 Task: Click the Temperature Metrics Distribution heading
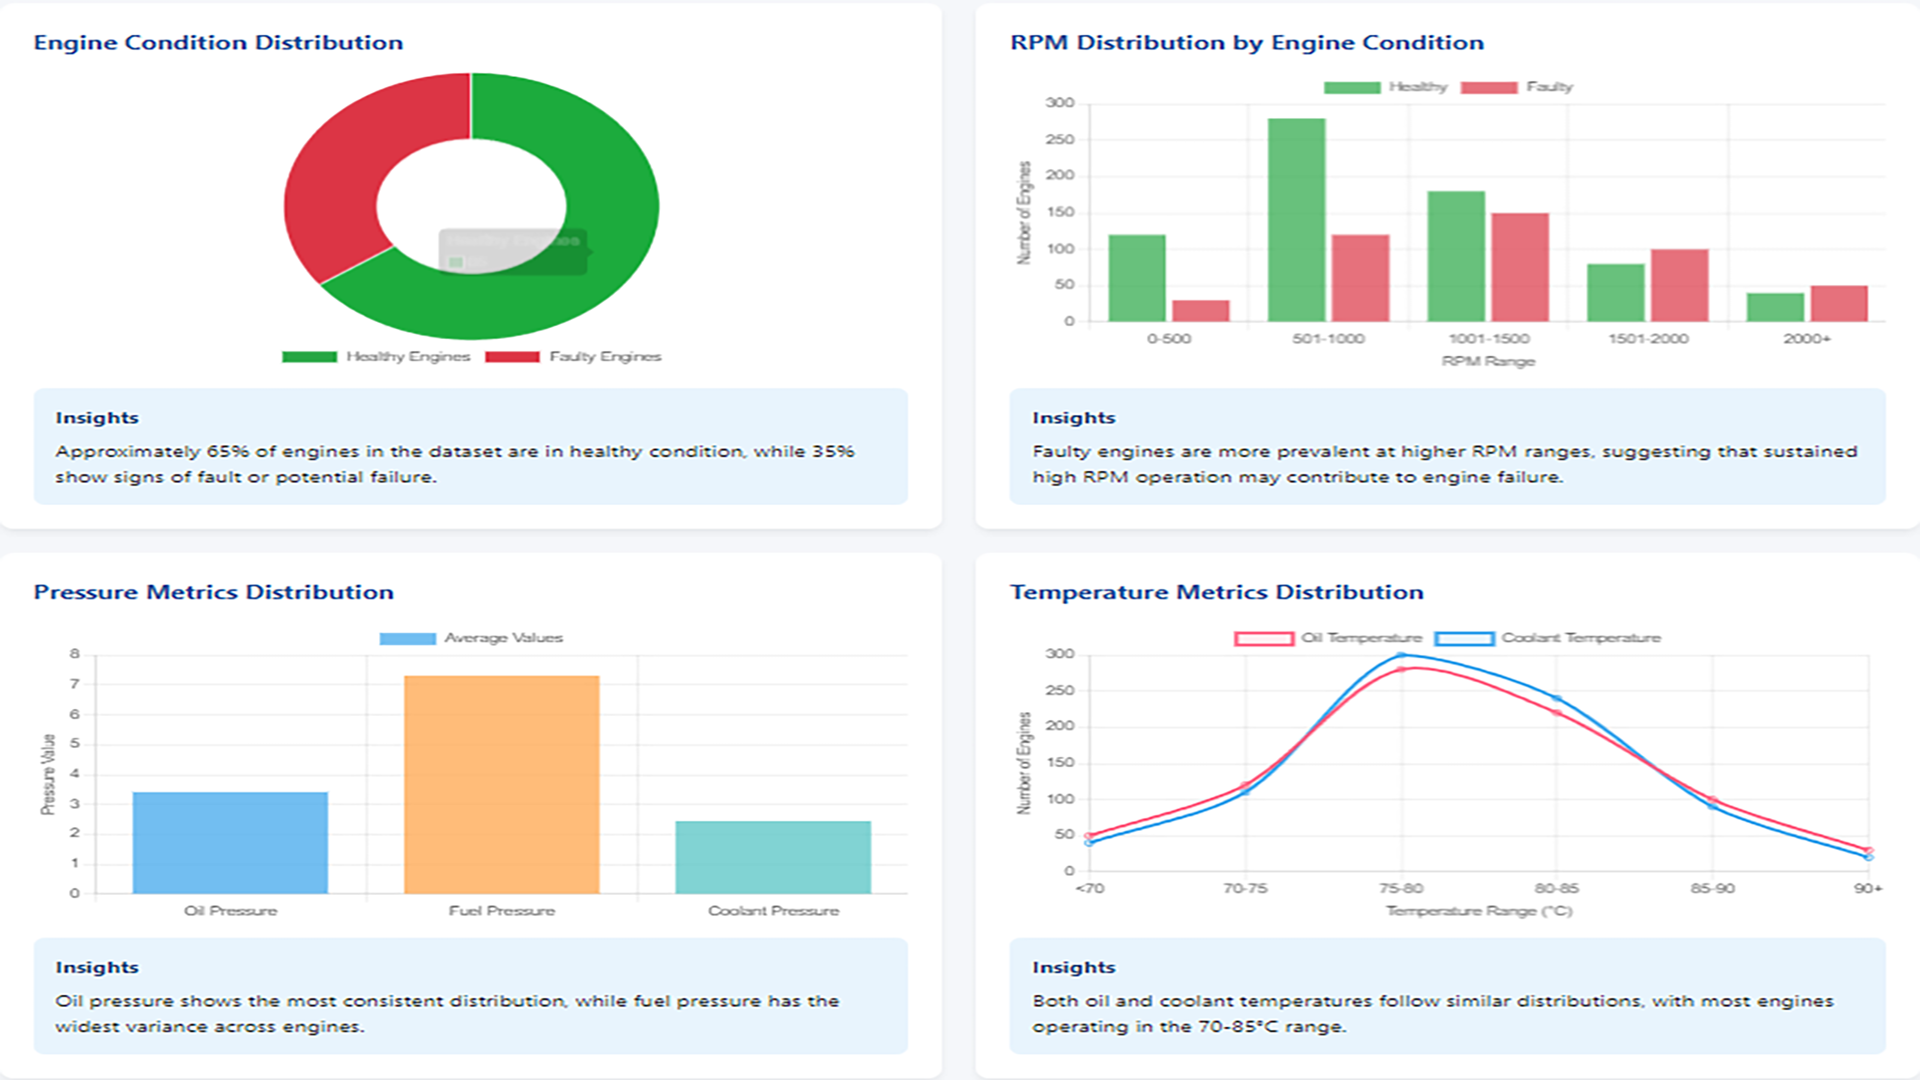tap(1216, 592)
